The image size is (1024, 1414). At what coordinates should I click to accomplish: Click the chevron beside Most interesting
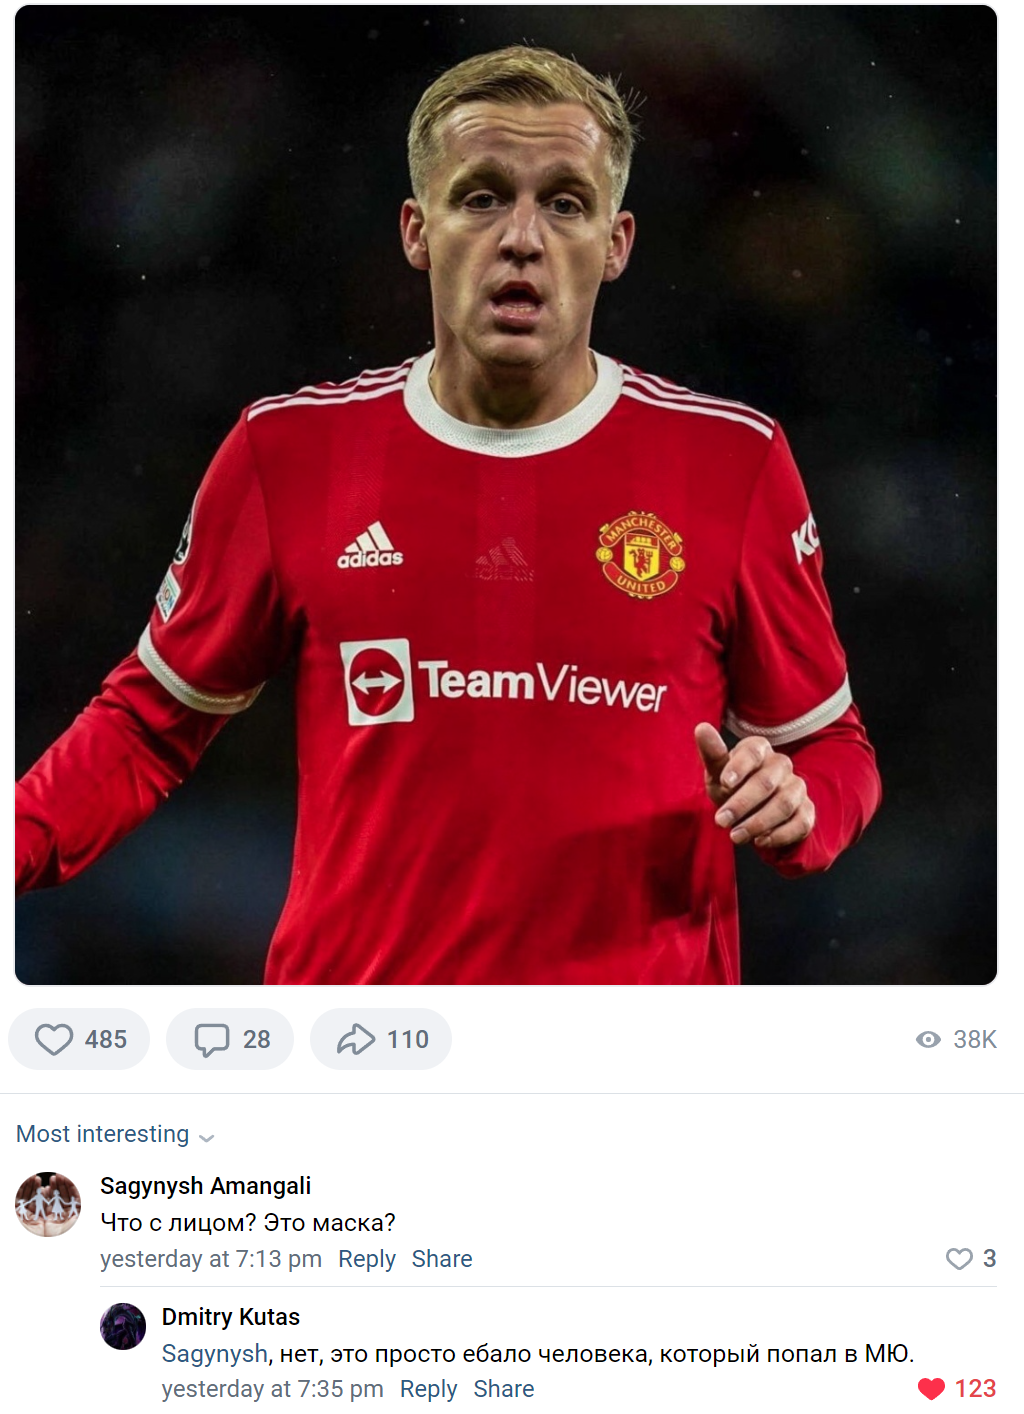click(x=207, y=1138)
